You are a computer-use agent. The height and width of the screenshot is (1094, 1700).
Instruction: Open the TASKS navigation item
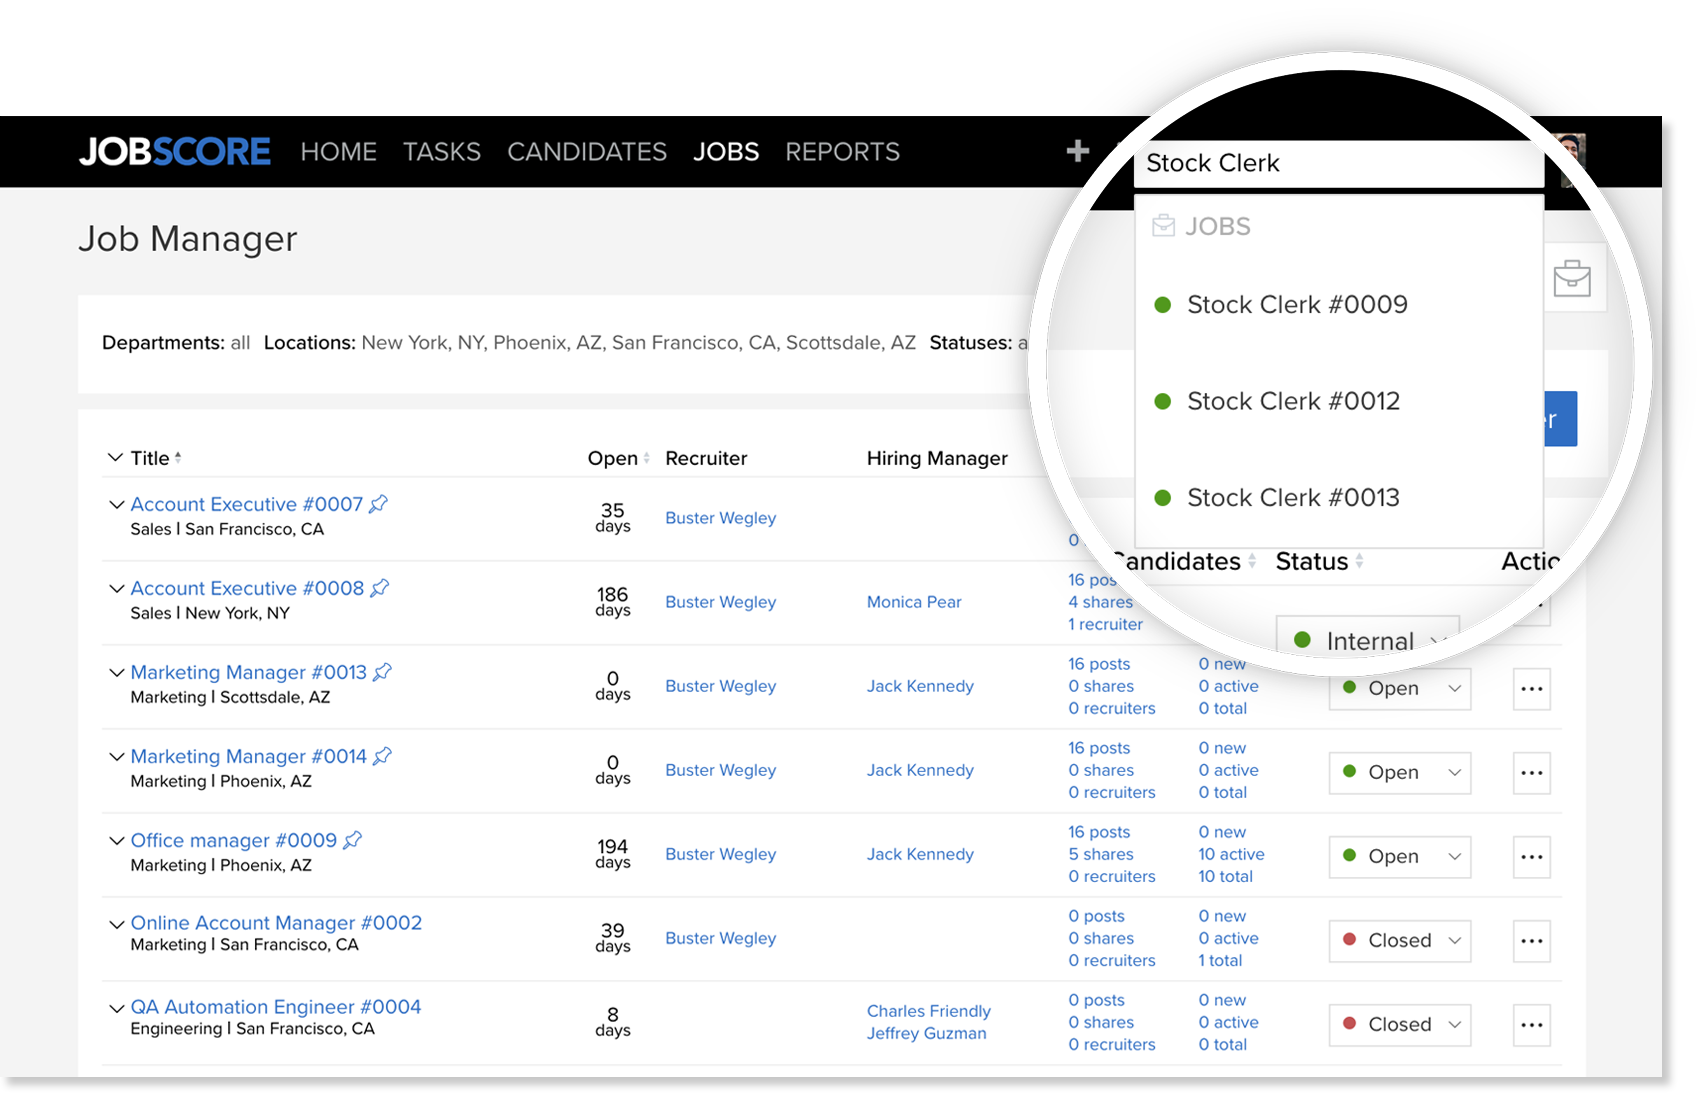coord(442,152)
